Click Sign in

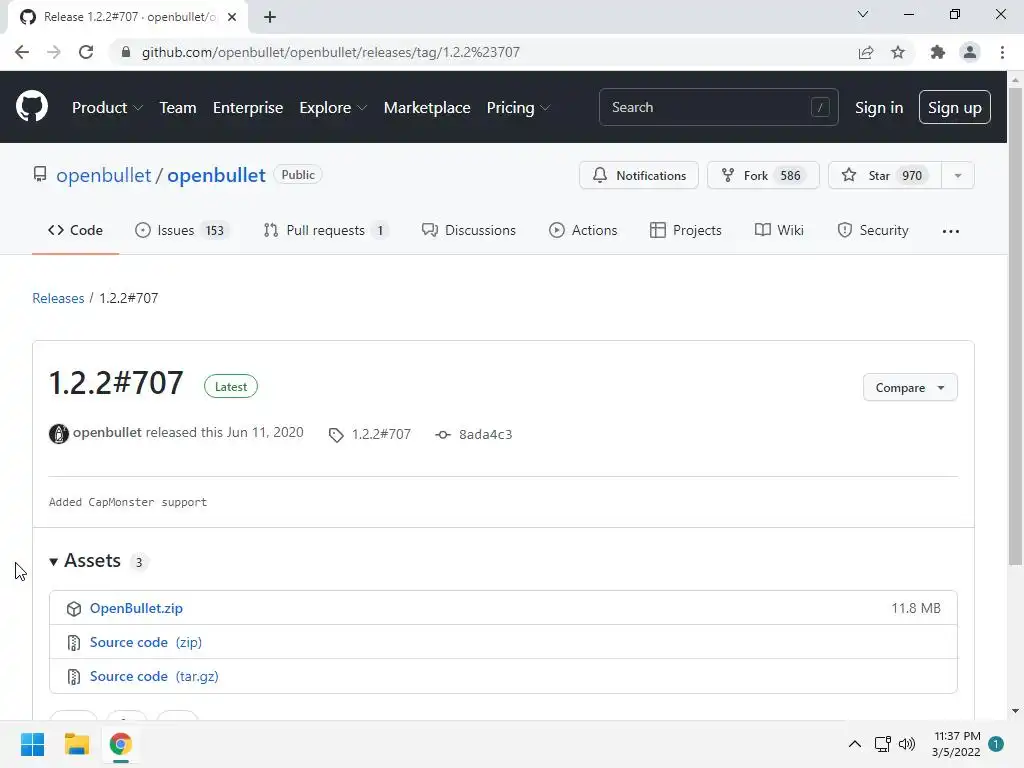[x=879, y=108]
